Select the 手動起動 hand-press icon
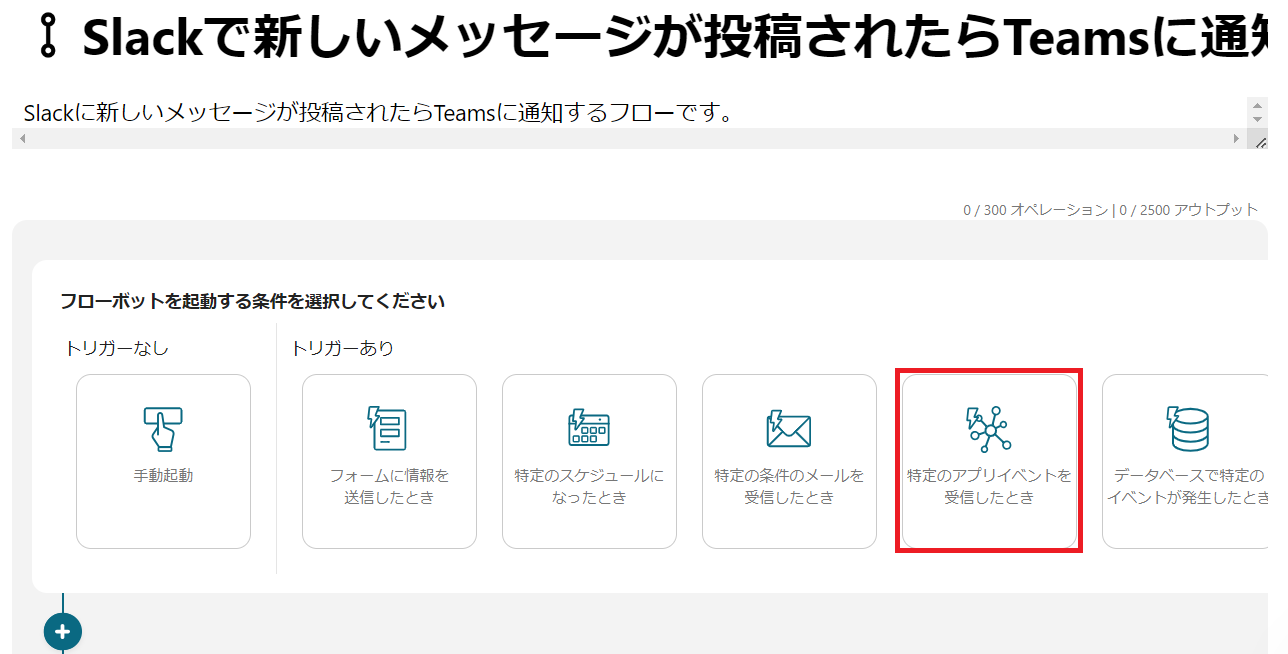 pos(163,428)
